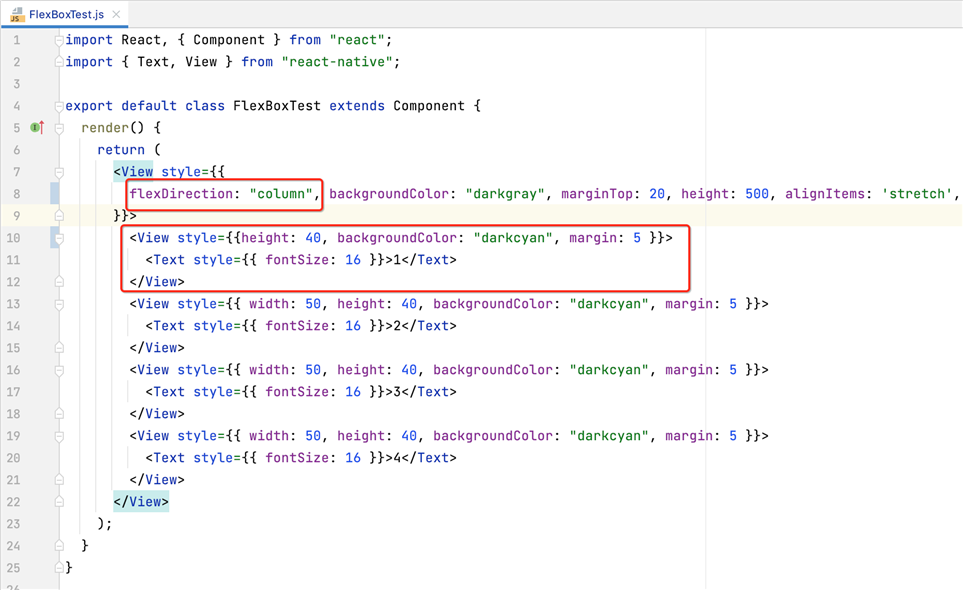Image resolution: width=963 pixels, height=590 pixels.
Task: Click line number 23 in the gutter
Action: click(15, 524)
